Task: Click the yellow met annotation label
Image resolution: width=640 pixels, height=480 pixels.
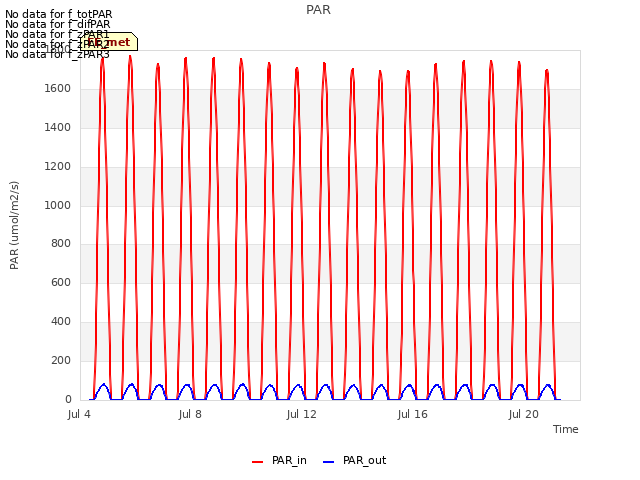Action: (109, 42)
